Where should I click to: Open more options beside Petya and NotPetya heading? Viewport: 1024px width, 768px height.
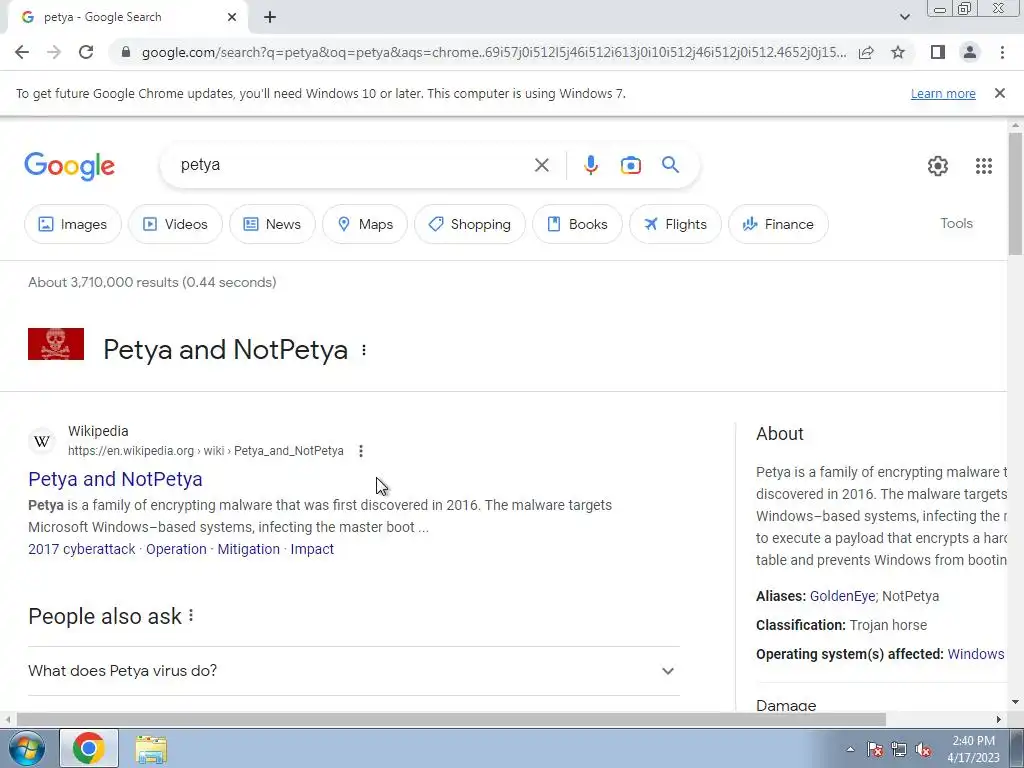pos(364,350)
